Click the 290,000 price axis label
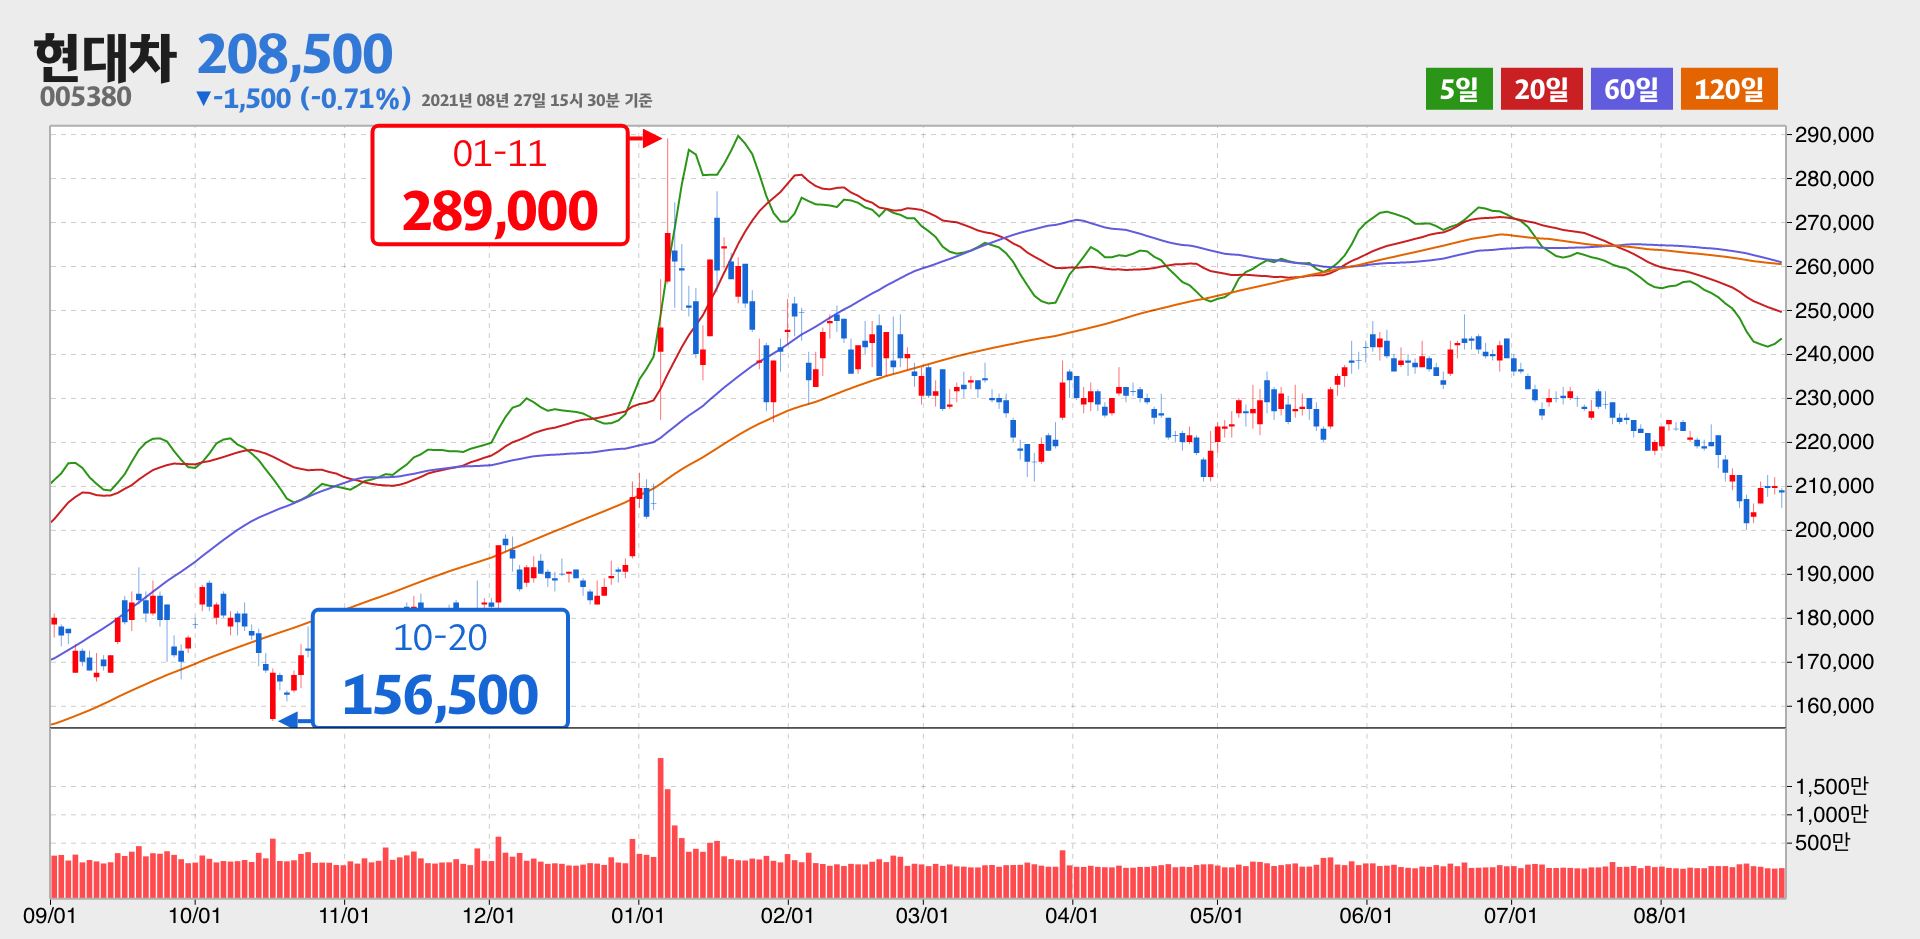Image resolution: width=1920 pixels, height=939 pixels. pos(1834,135)
